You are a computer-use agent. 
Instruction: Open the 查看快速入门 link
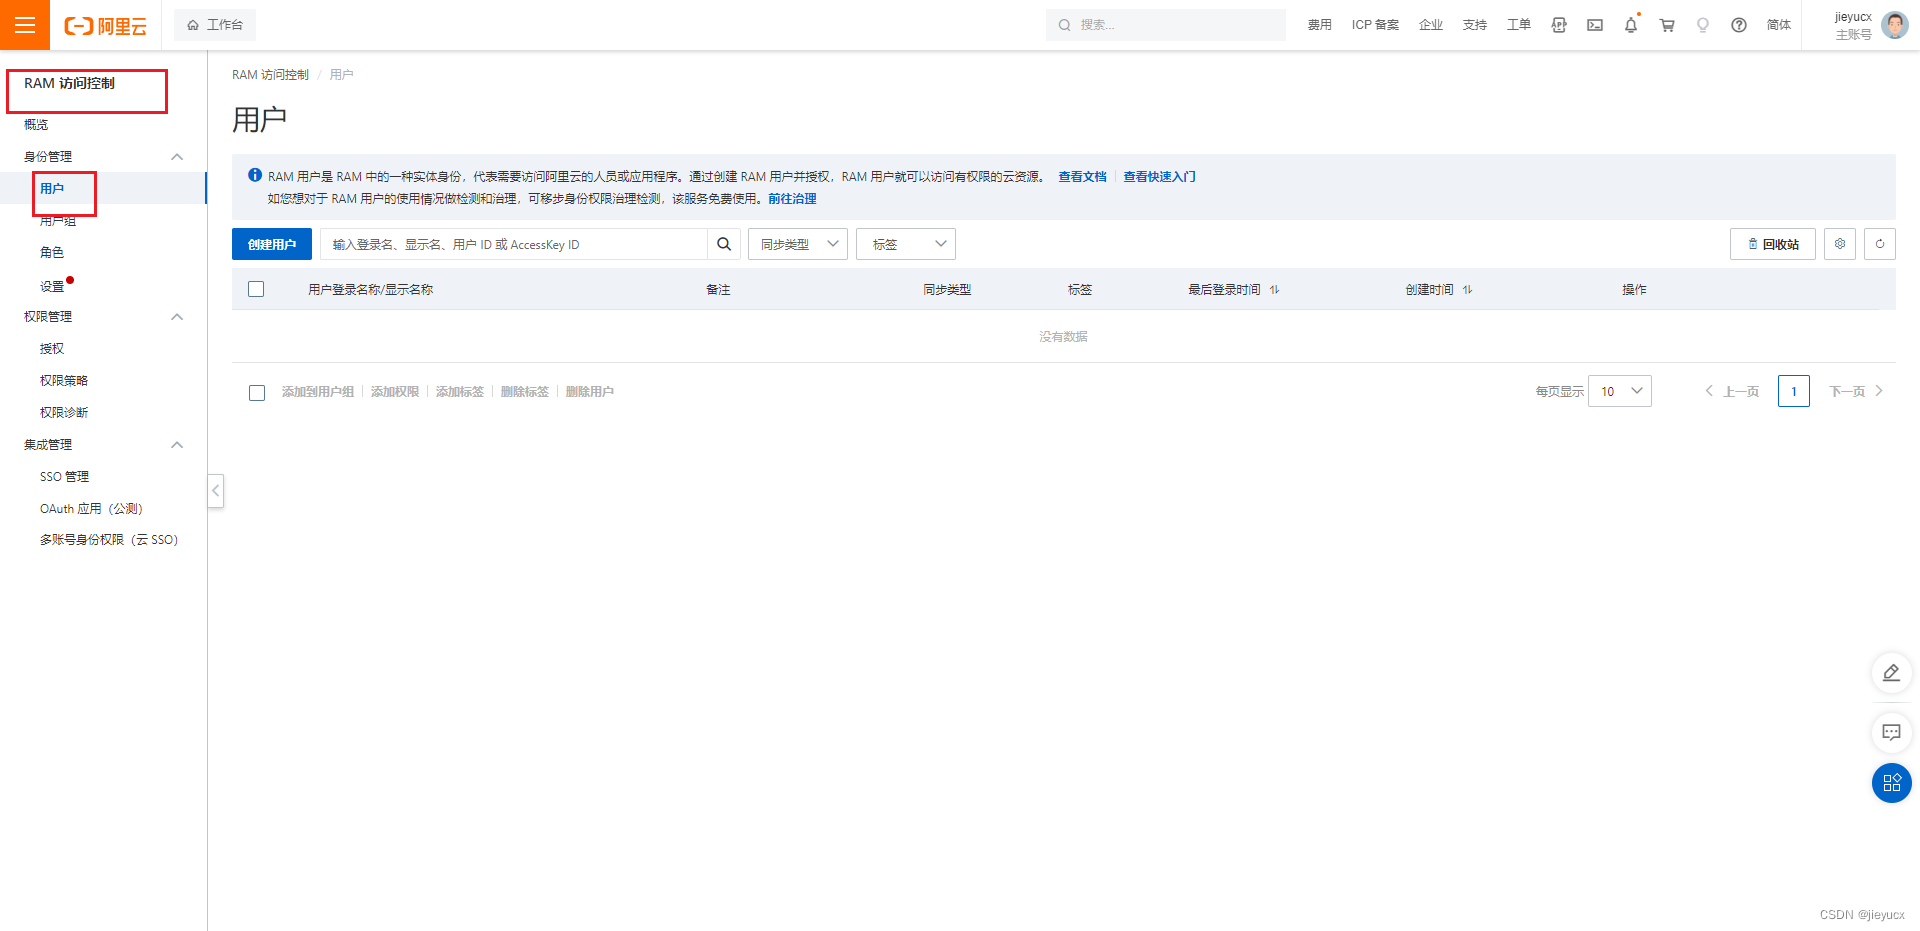(x=1159, y=176)
